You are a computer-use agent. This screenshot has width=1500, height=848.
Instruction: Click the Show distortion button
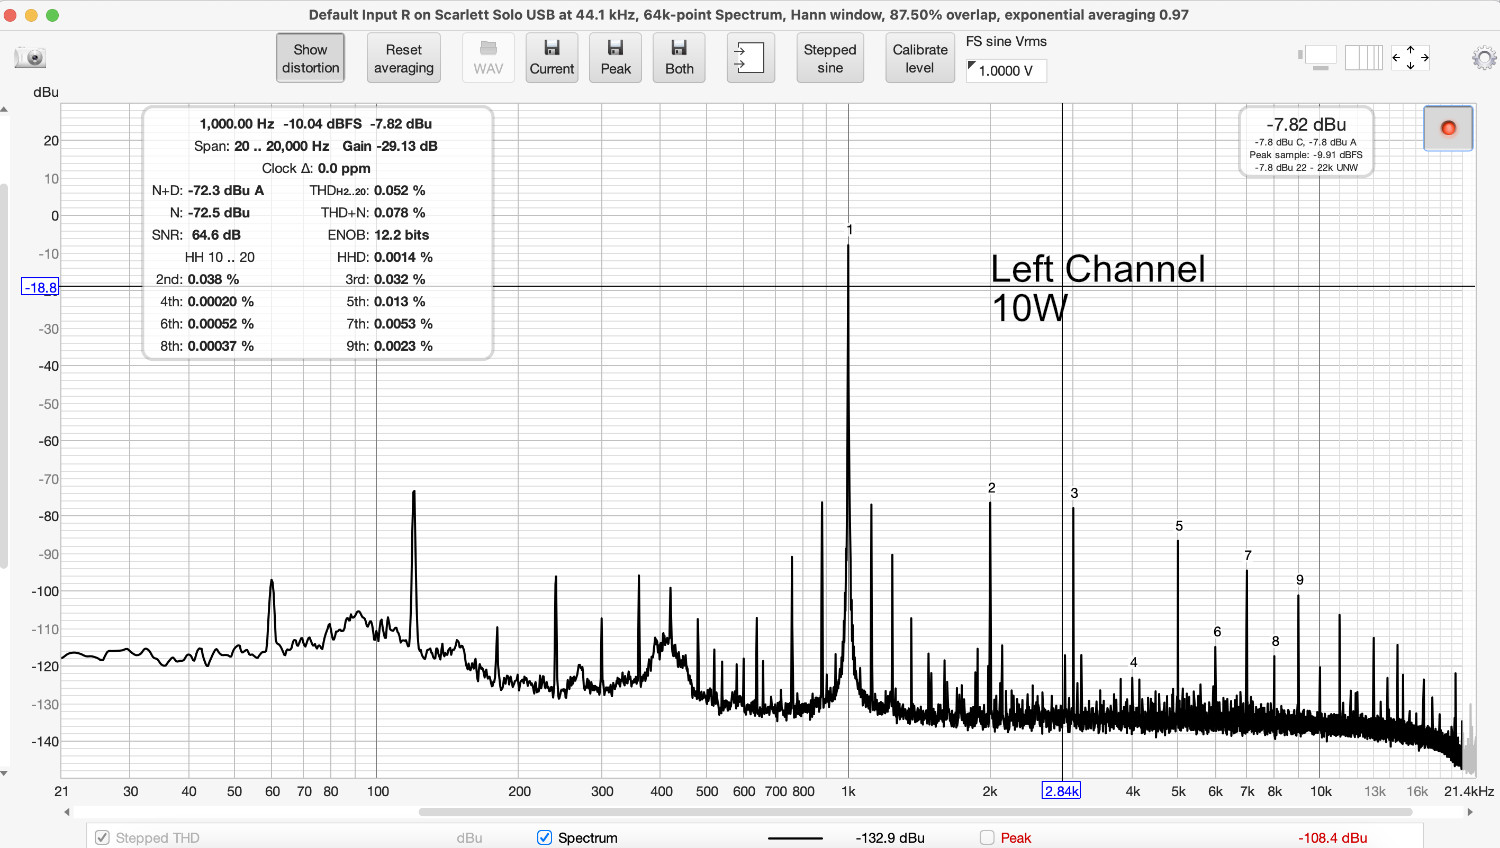tap(310, 57)
